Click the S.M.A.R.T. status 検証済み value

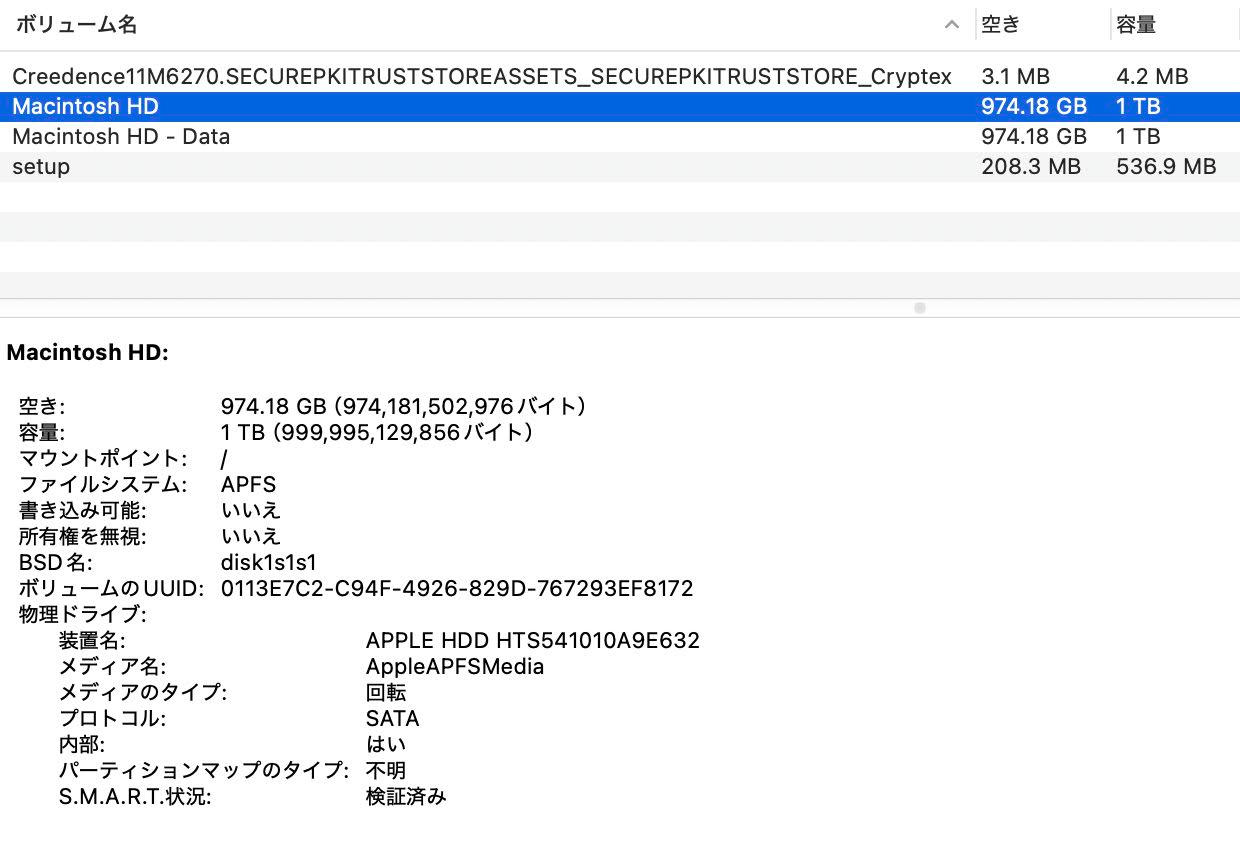[x=406, y=796]
